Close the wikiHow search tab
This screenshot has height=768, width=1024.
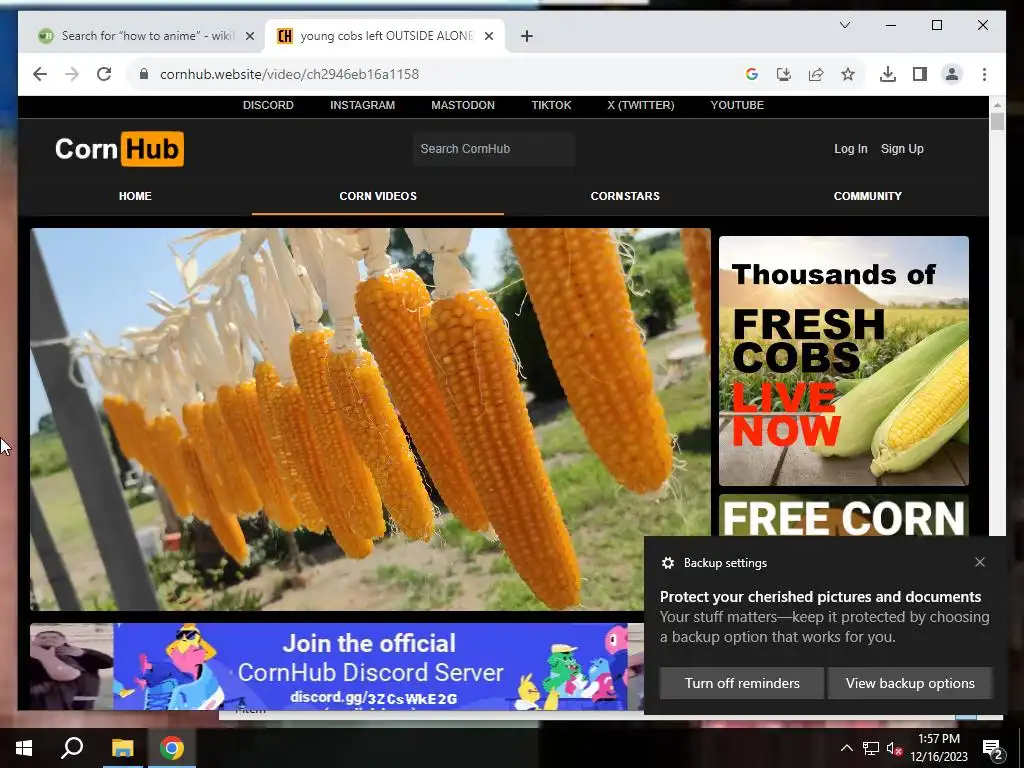249,36
